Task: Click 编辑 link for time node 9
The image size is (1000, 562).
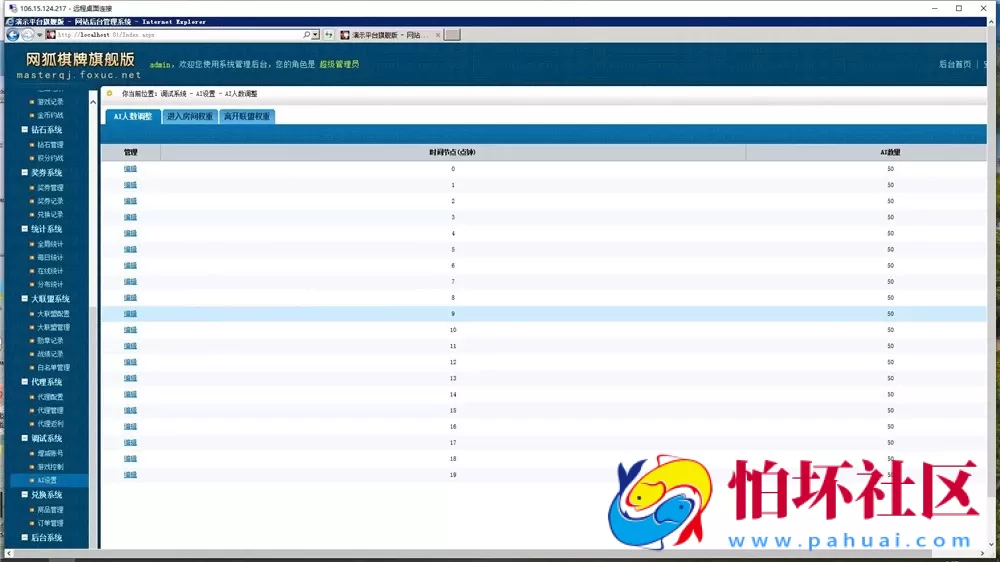Action: [130, 314]
